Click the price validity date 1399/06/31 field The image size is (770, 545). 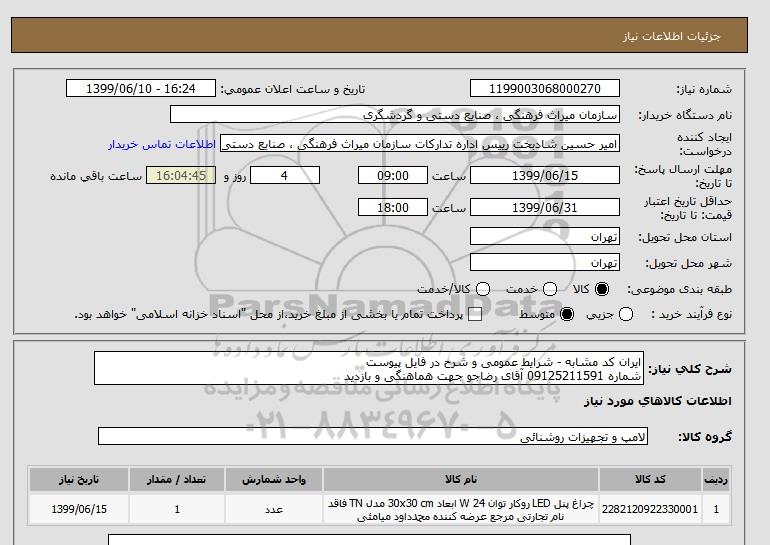coord(545,207)
